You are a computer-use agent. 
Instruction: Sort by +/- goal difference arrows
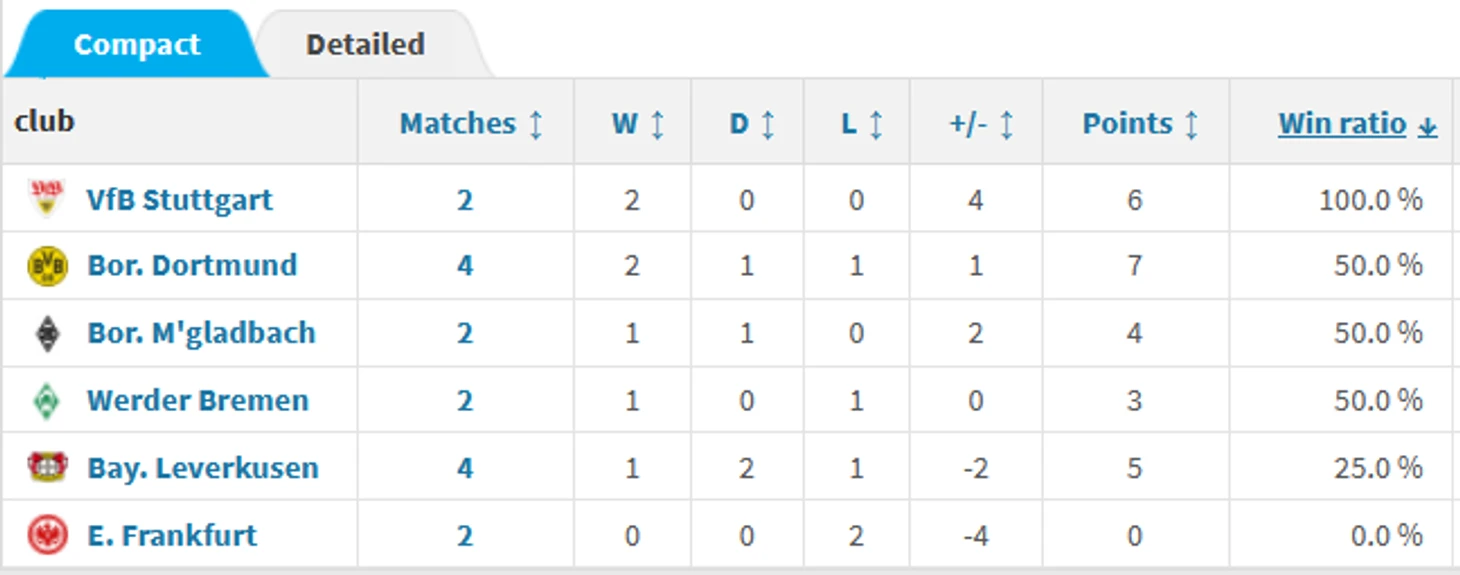[x=1006, y=124]
